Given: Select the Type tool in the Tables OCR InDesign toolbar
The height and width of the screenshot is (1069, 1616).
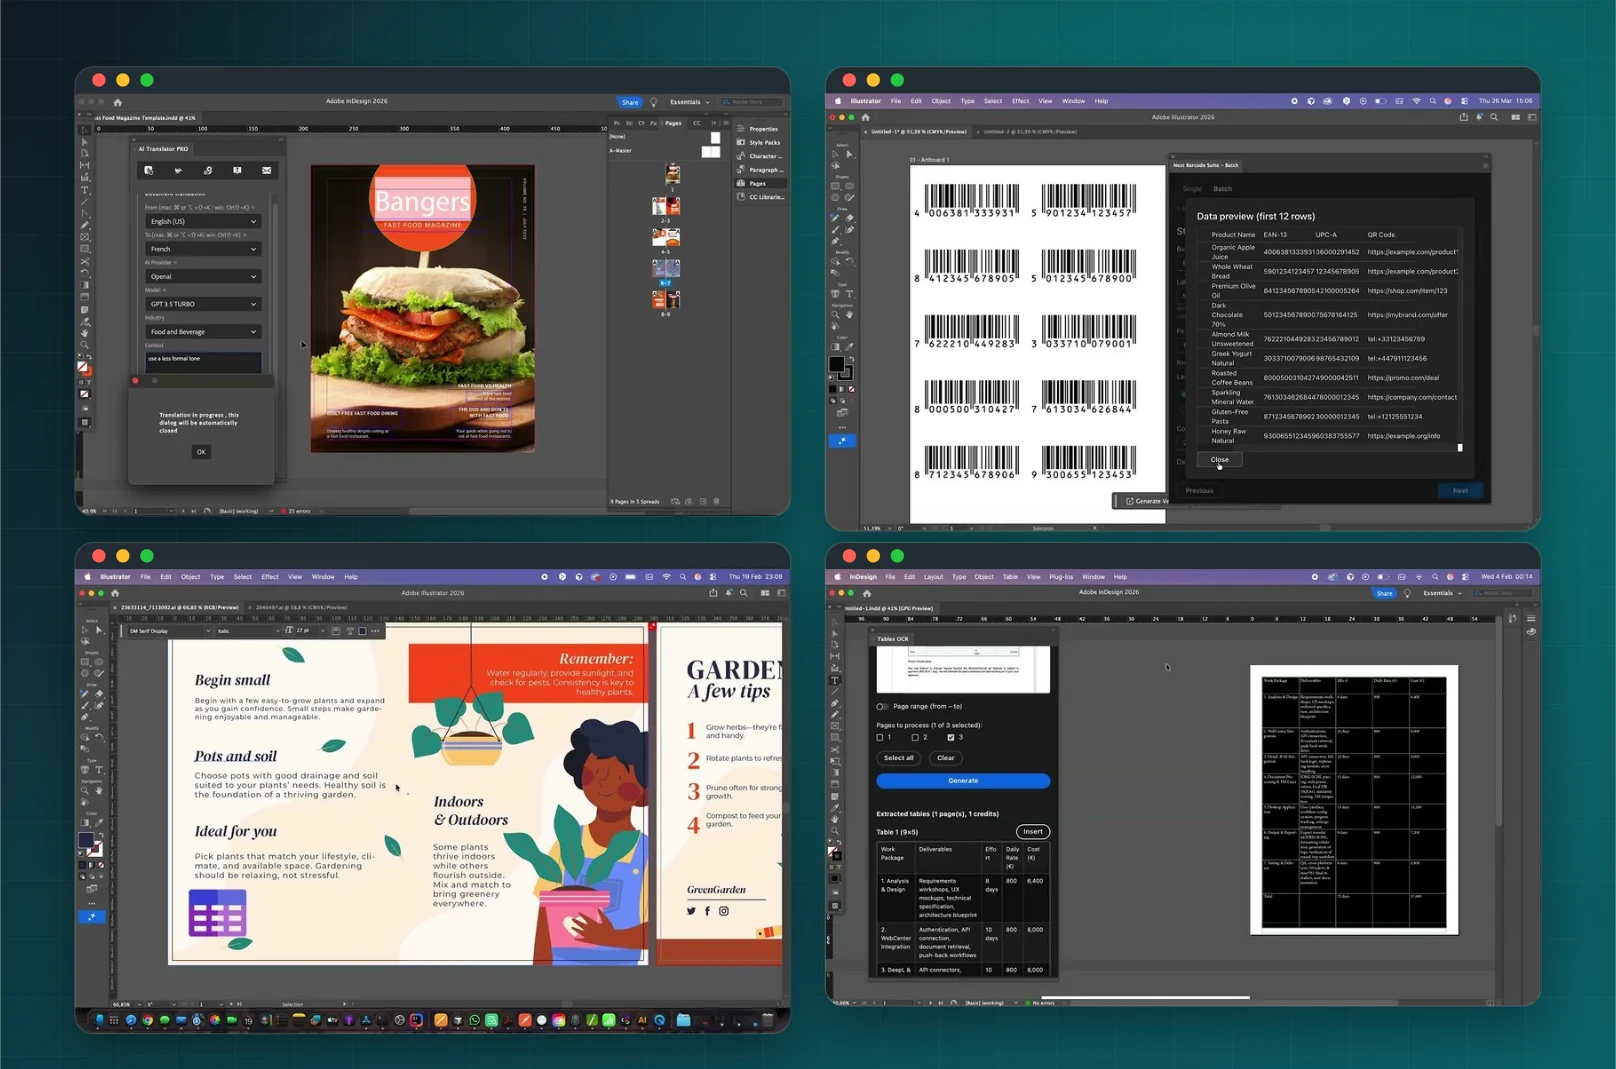Looking at the screenshot, I should pyautogui.click(x=835, y=681).
